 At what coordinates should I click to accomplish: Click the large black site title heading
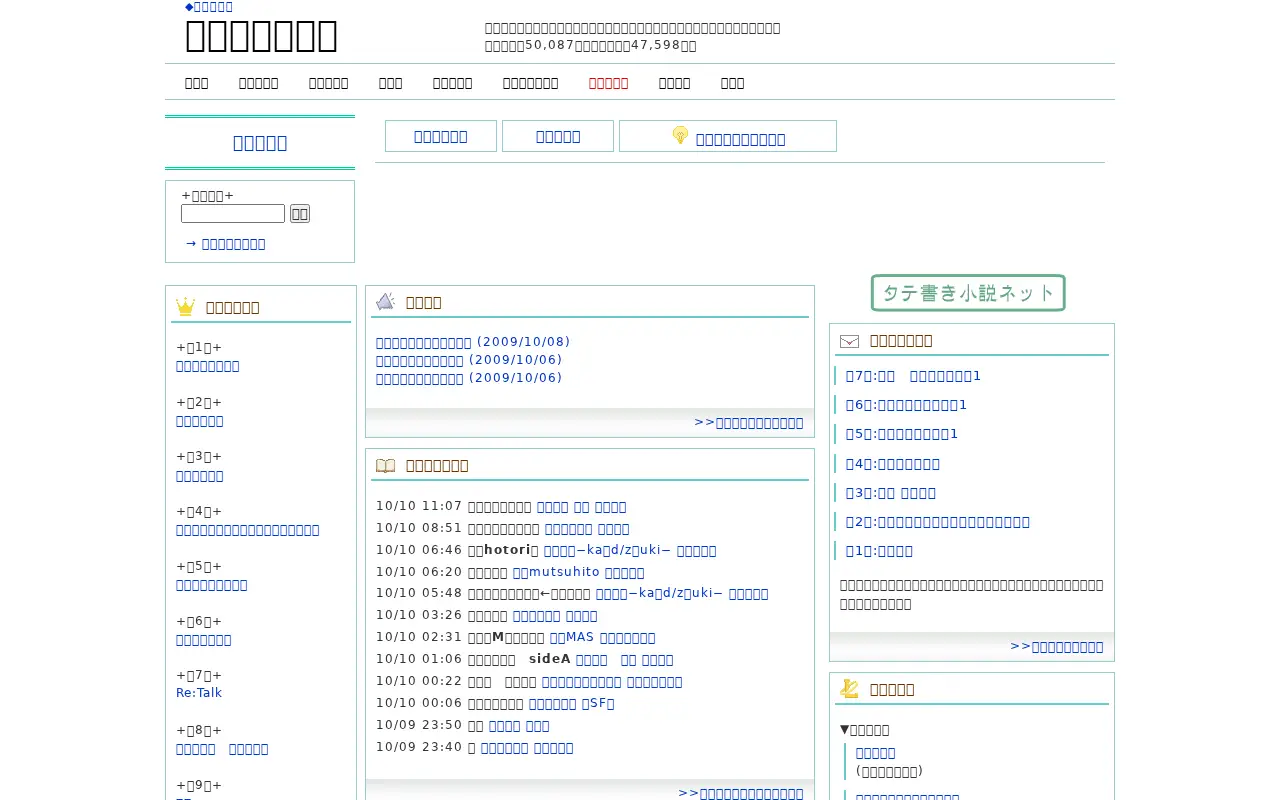click(261, 36)
